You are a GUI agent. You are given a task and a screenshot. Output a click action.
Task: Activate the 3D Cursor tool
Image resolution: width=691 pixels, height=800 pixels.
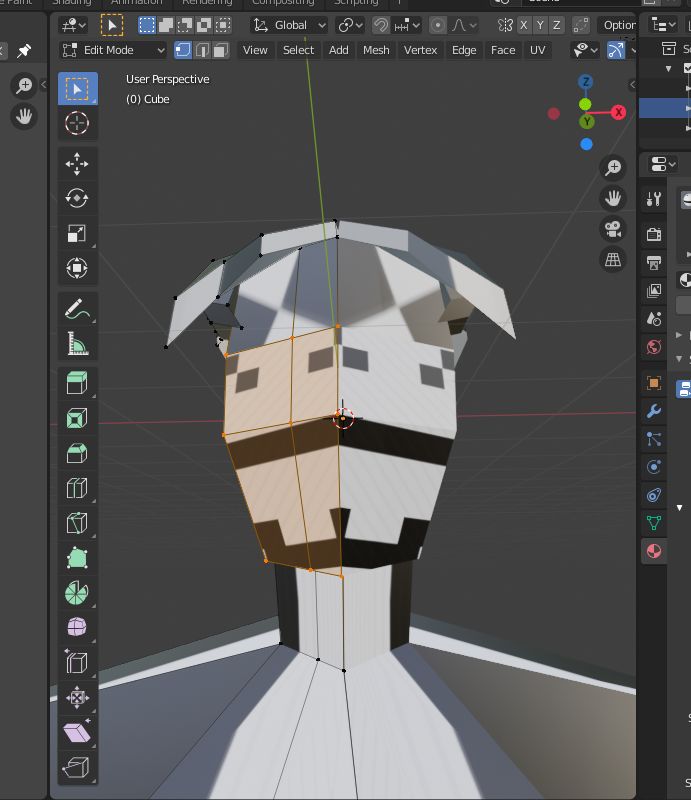(78, 123)
